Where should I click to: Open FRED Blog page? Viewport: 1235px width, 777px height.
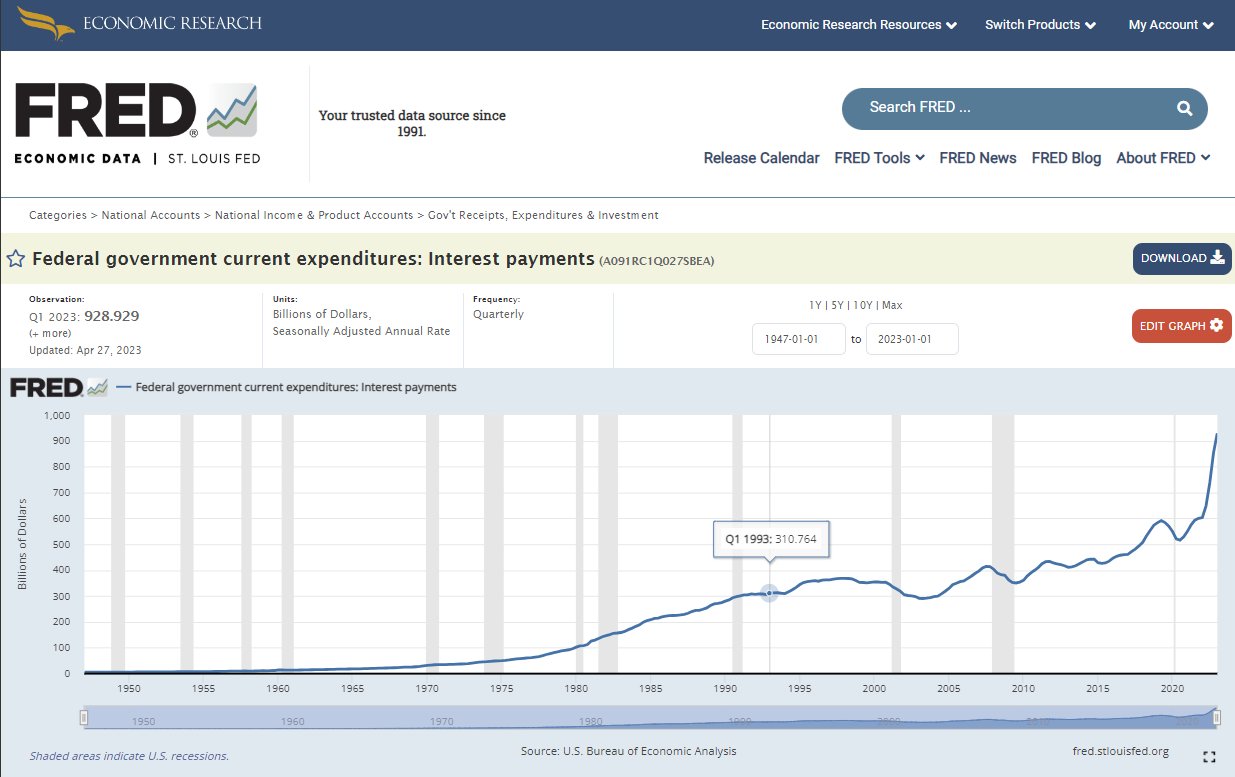1066,158
